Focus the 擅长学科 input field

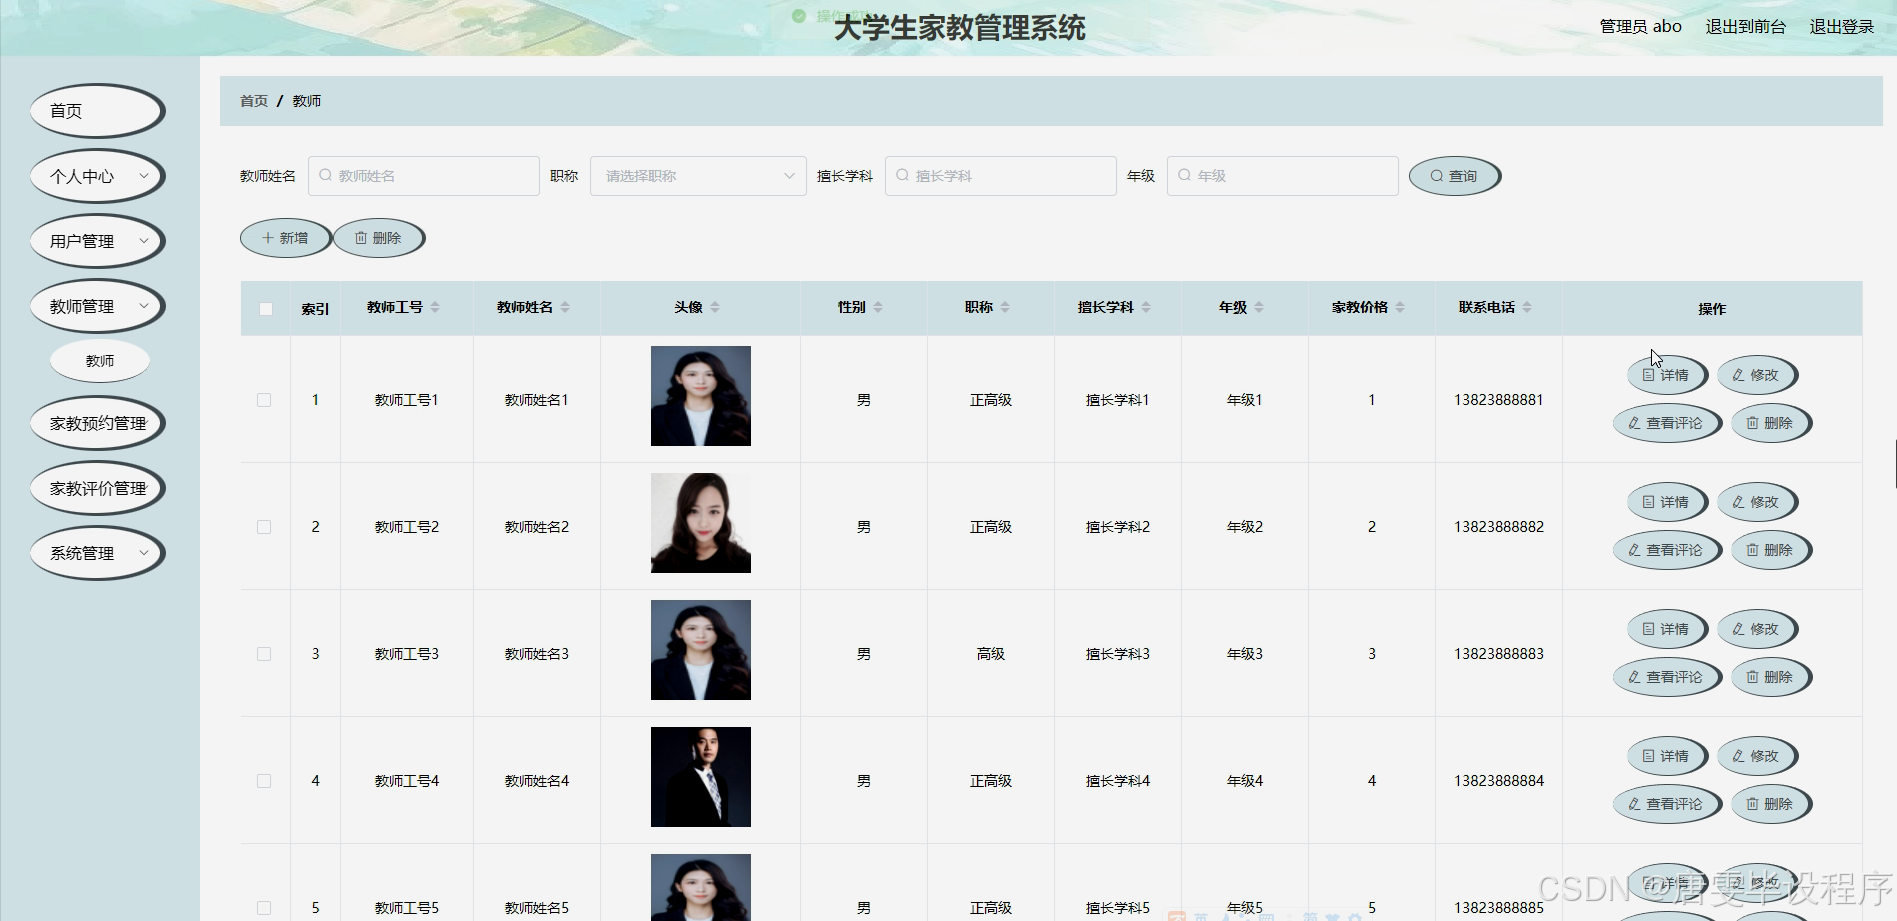(1001, 176)
